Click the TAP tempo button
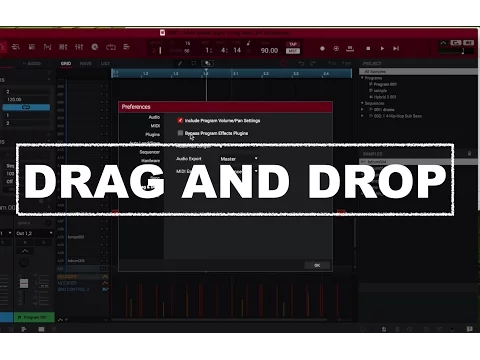This screenshot has height=360, width=480. tap(293, 44)
